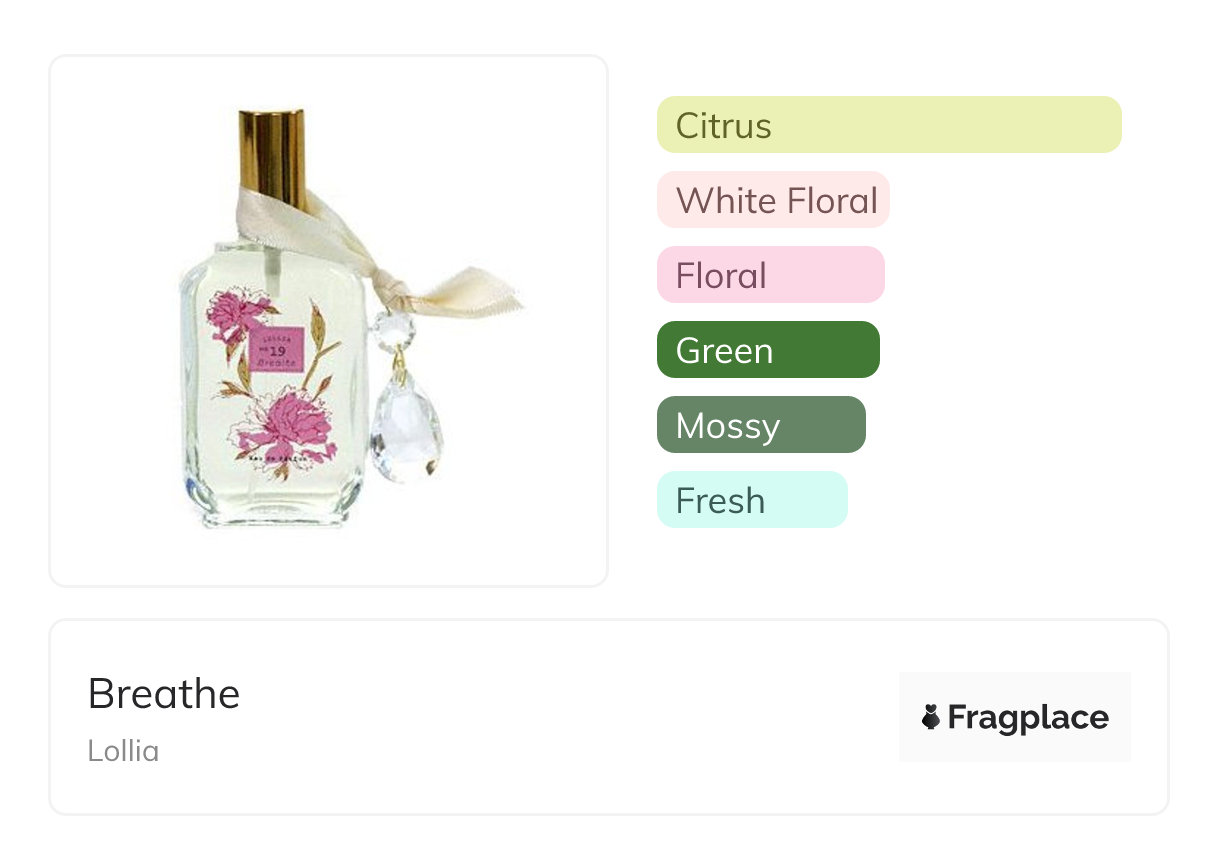Select the Citrus accord bar

tap(889, 125)
